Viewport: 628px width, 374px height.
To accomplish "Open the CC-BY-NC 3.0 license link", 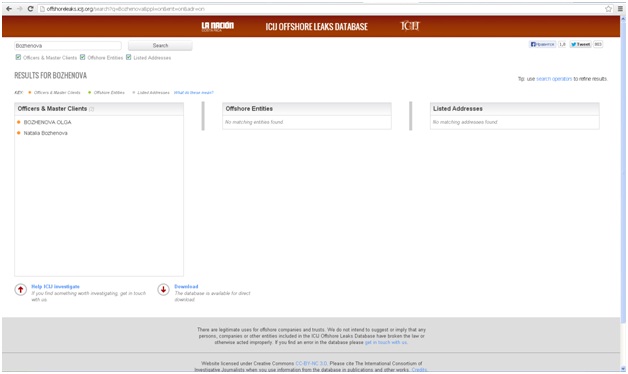I will 311,364.
